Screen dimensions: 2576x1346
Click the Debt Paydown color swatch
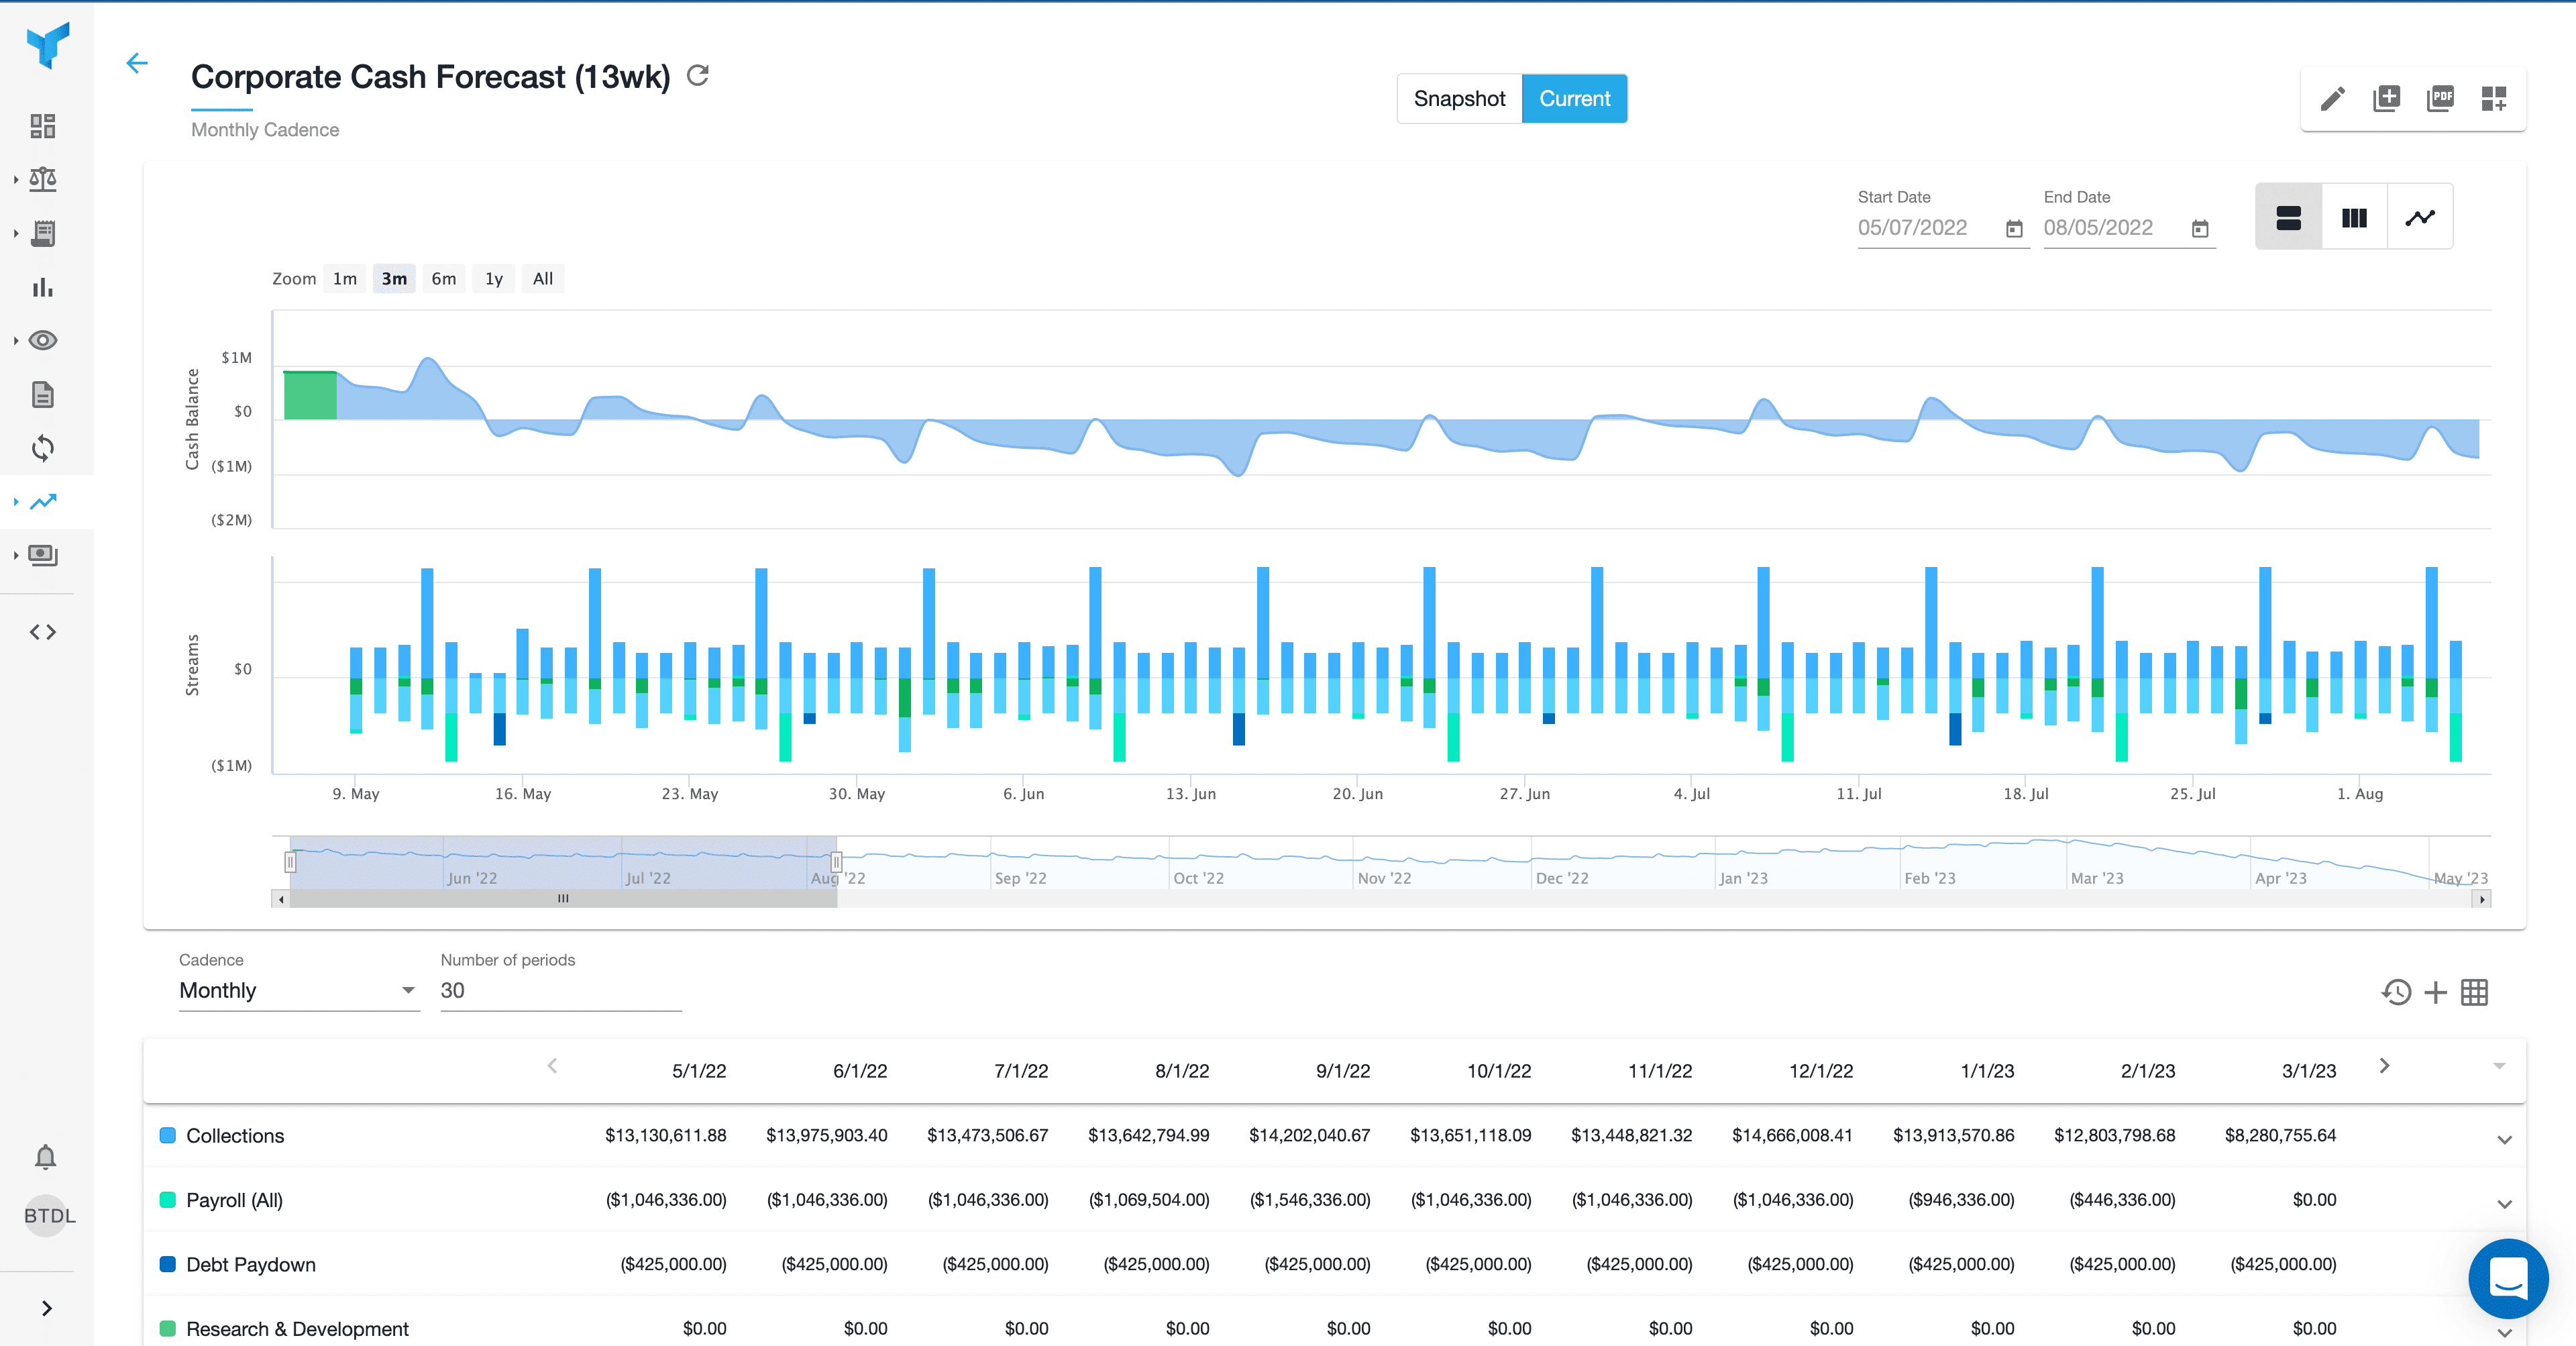tap(168, 1264)
